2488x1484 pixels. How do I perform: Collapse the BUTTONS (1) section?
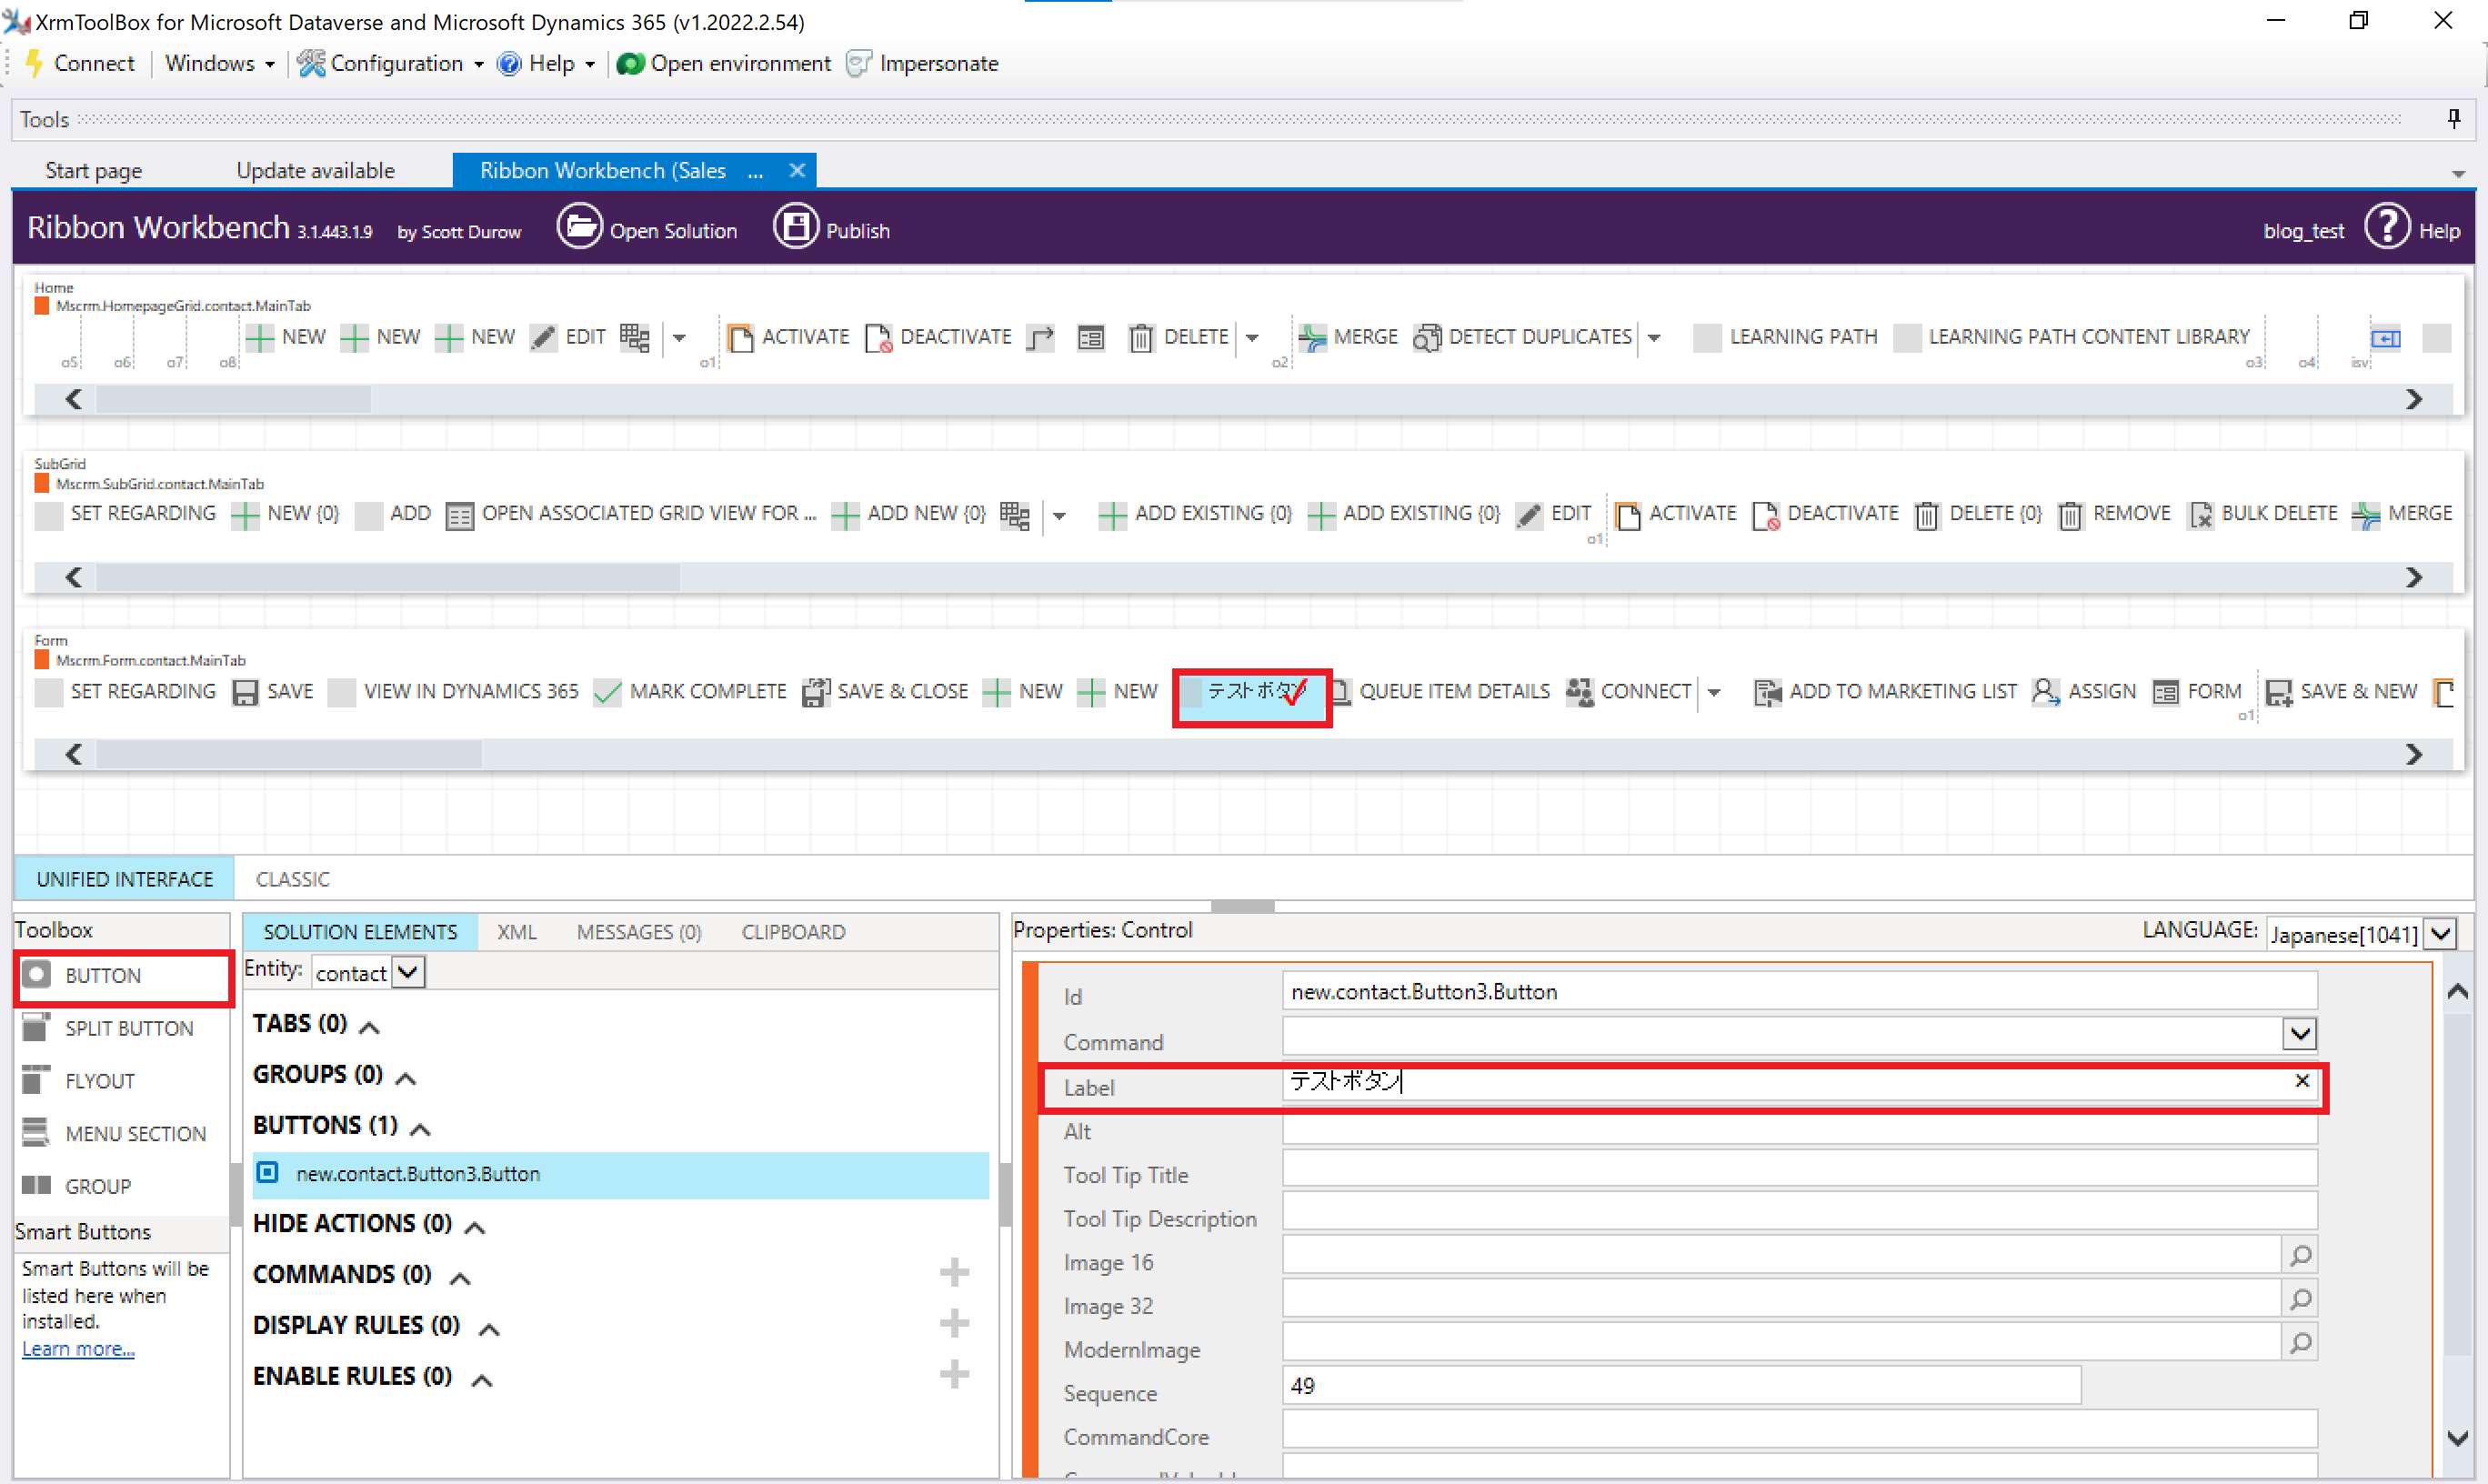pyautogui.click(x=420, y=1130)
